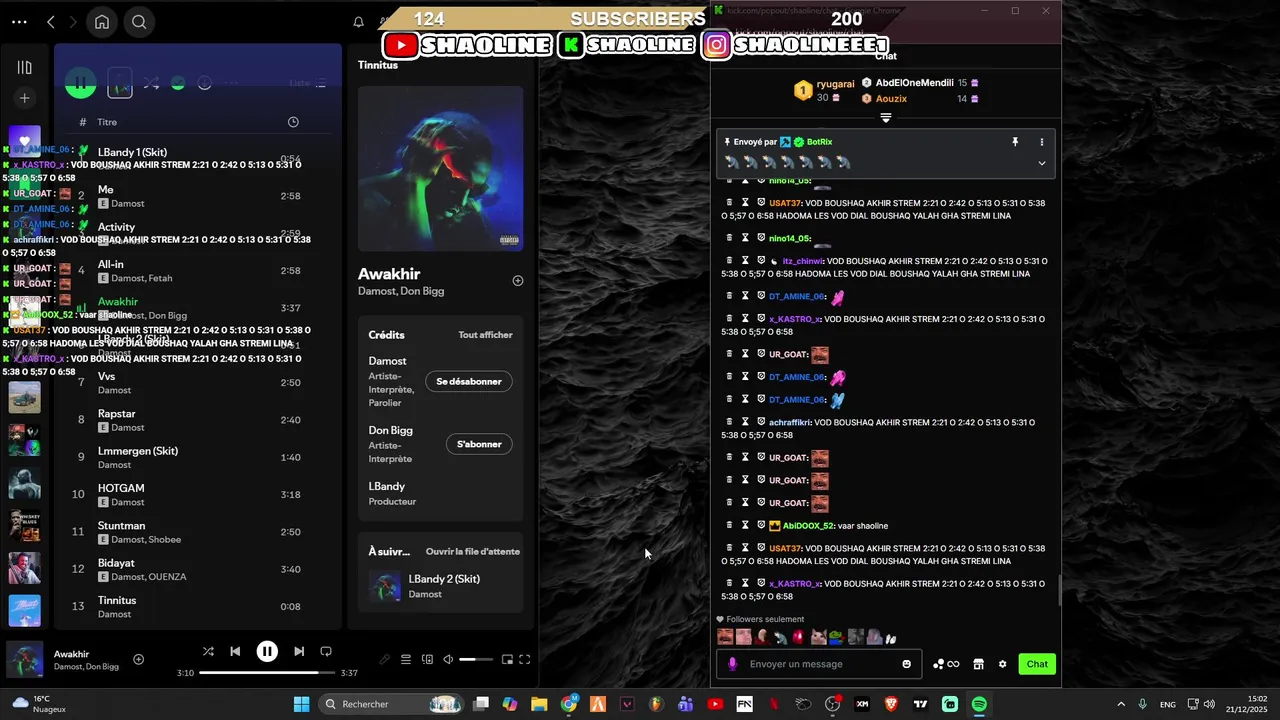Add Awakhir to library via plus beside title
1280x720 pixels.
(x=518, y=281)
